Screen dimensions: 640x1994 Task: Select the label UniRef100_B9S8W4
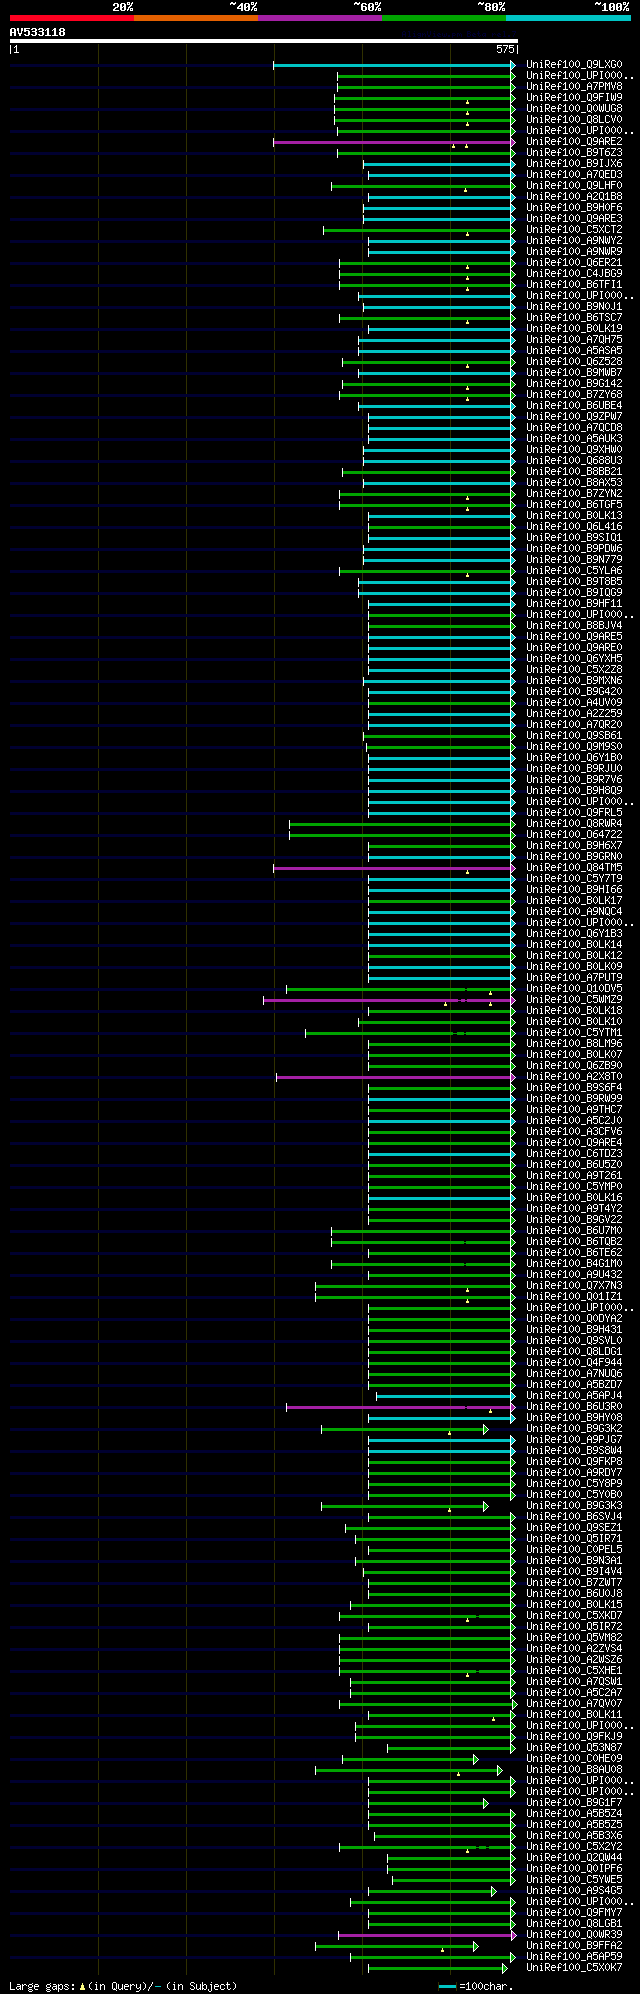(x=574, y=1451)
